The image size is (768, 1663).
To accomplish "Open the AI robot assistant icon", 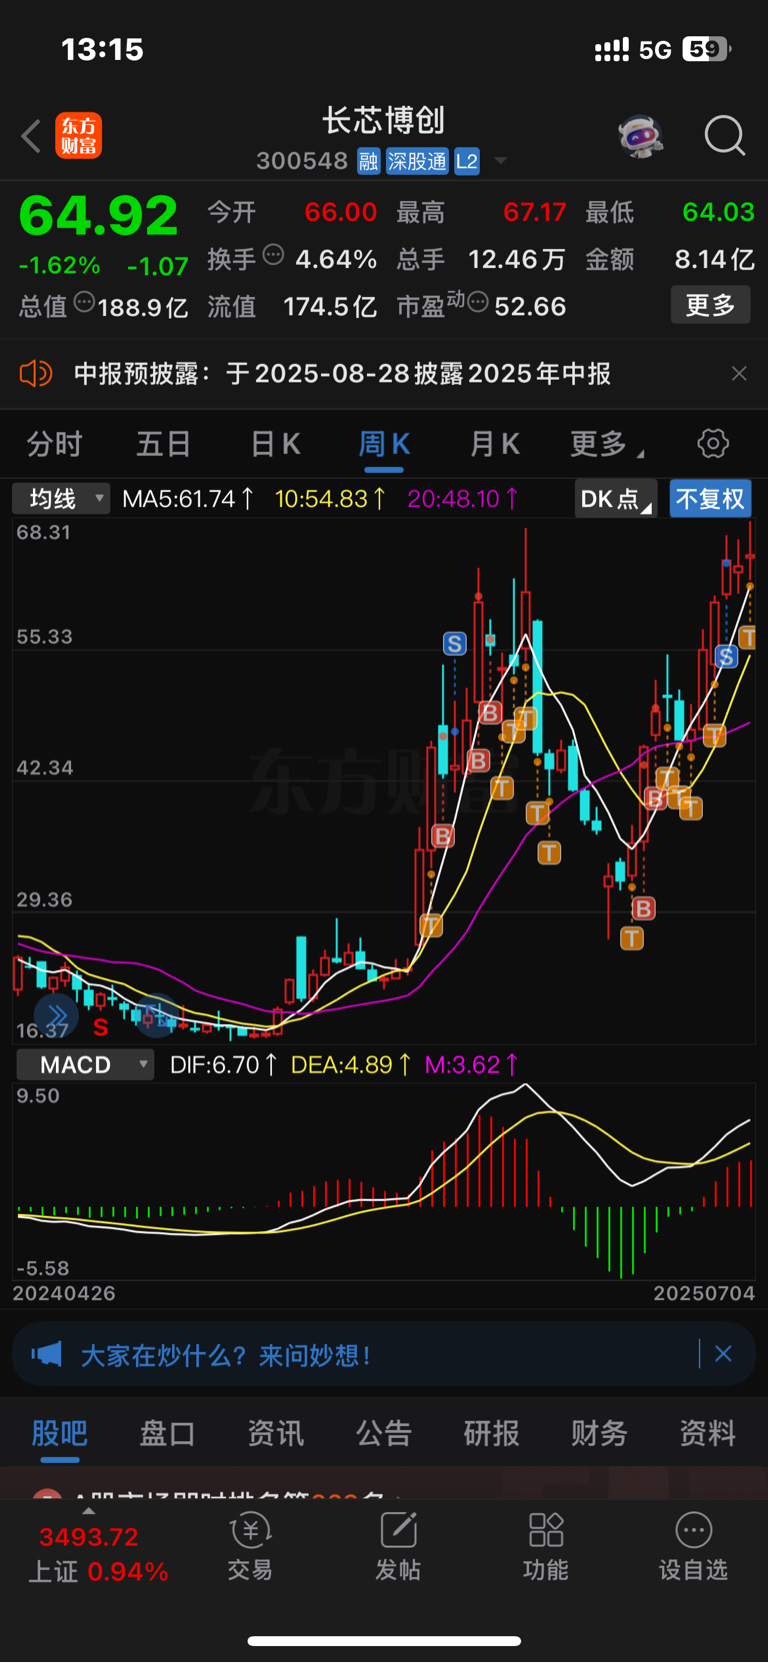I will (x=641, y=136).
